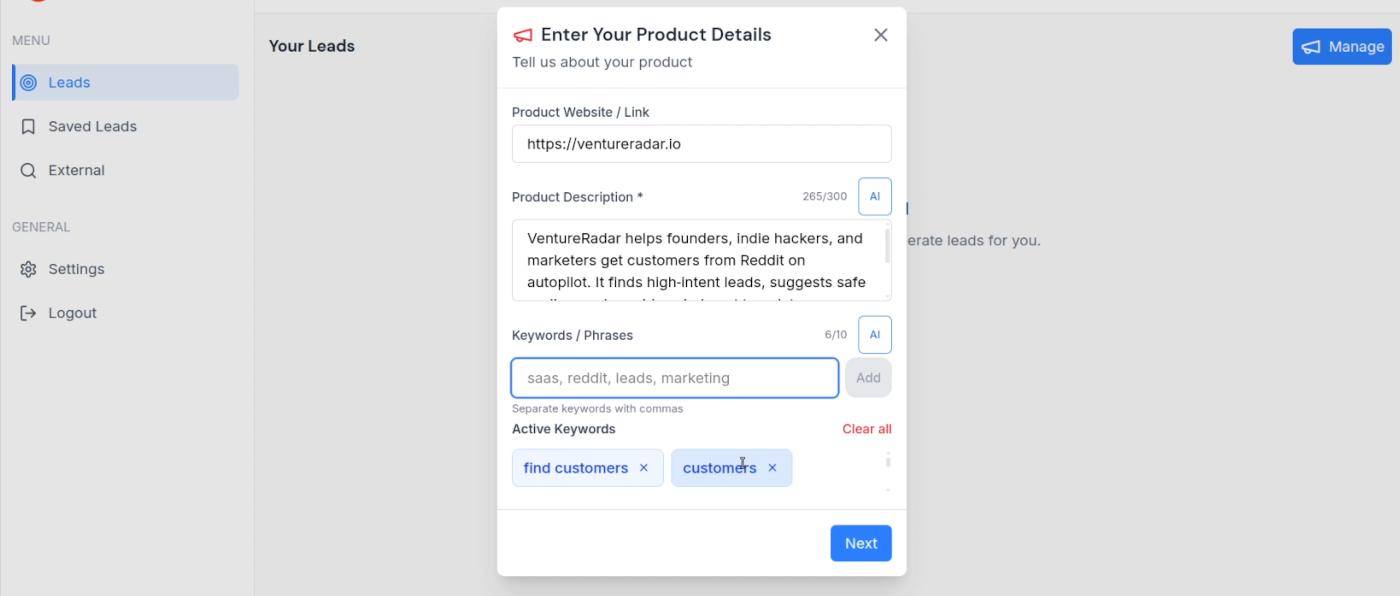Remove the find customers keyword chip
This screenshot has width=1400, height=596.
(643, 467)
